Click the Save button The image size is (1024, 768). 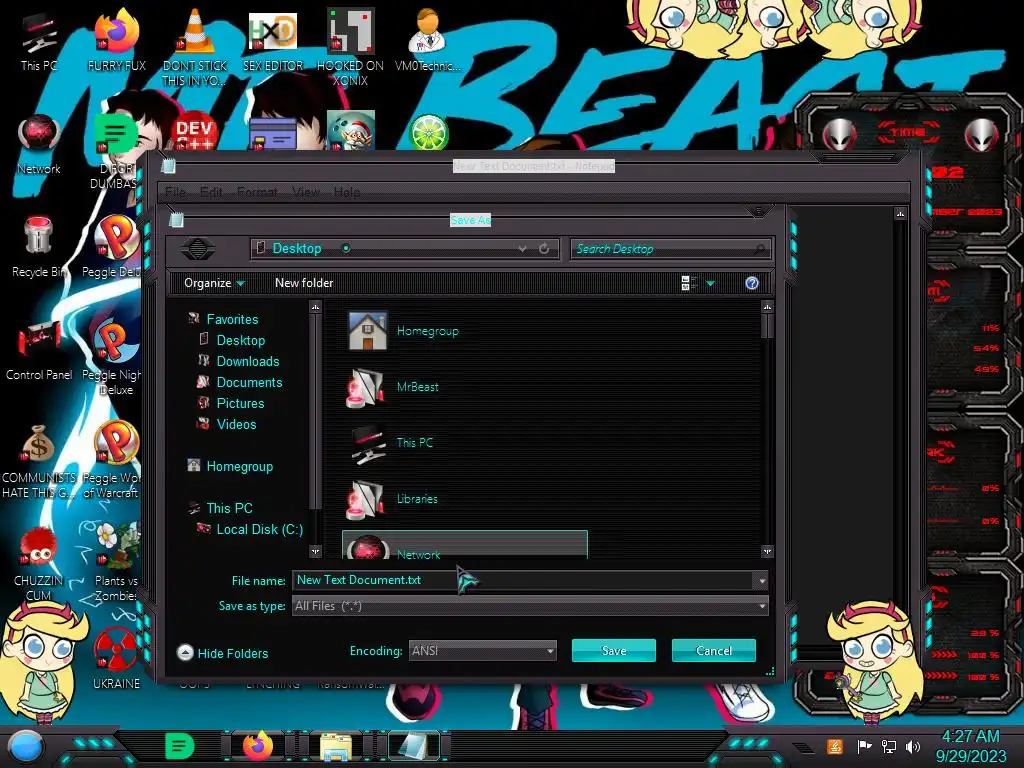(x=614, y=650)
